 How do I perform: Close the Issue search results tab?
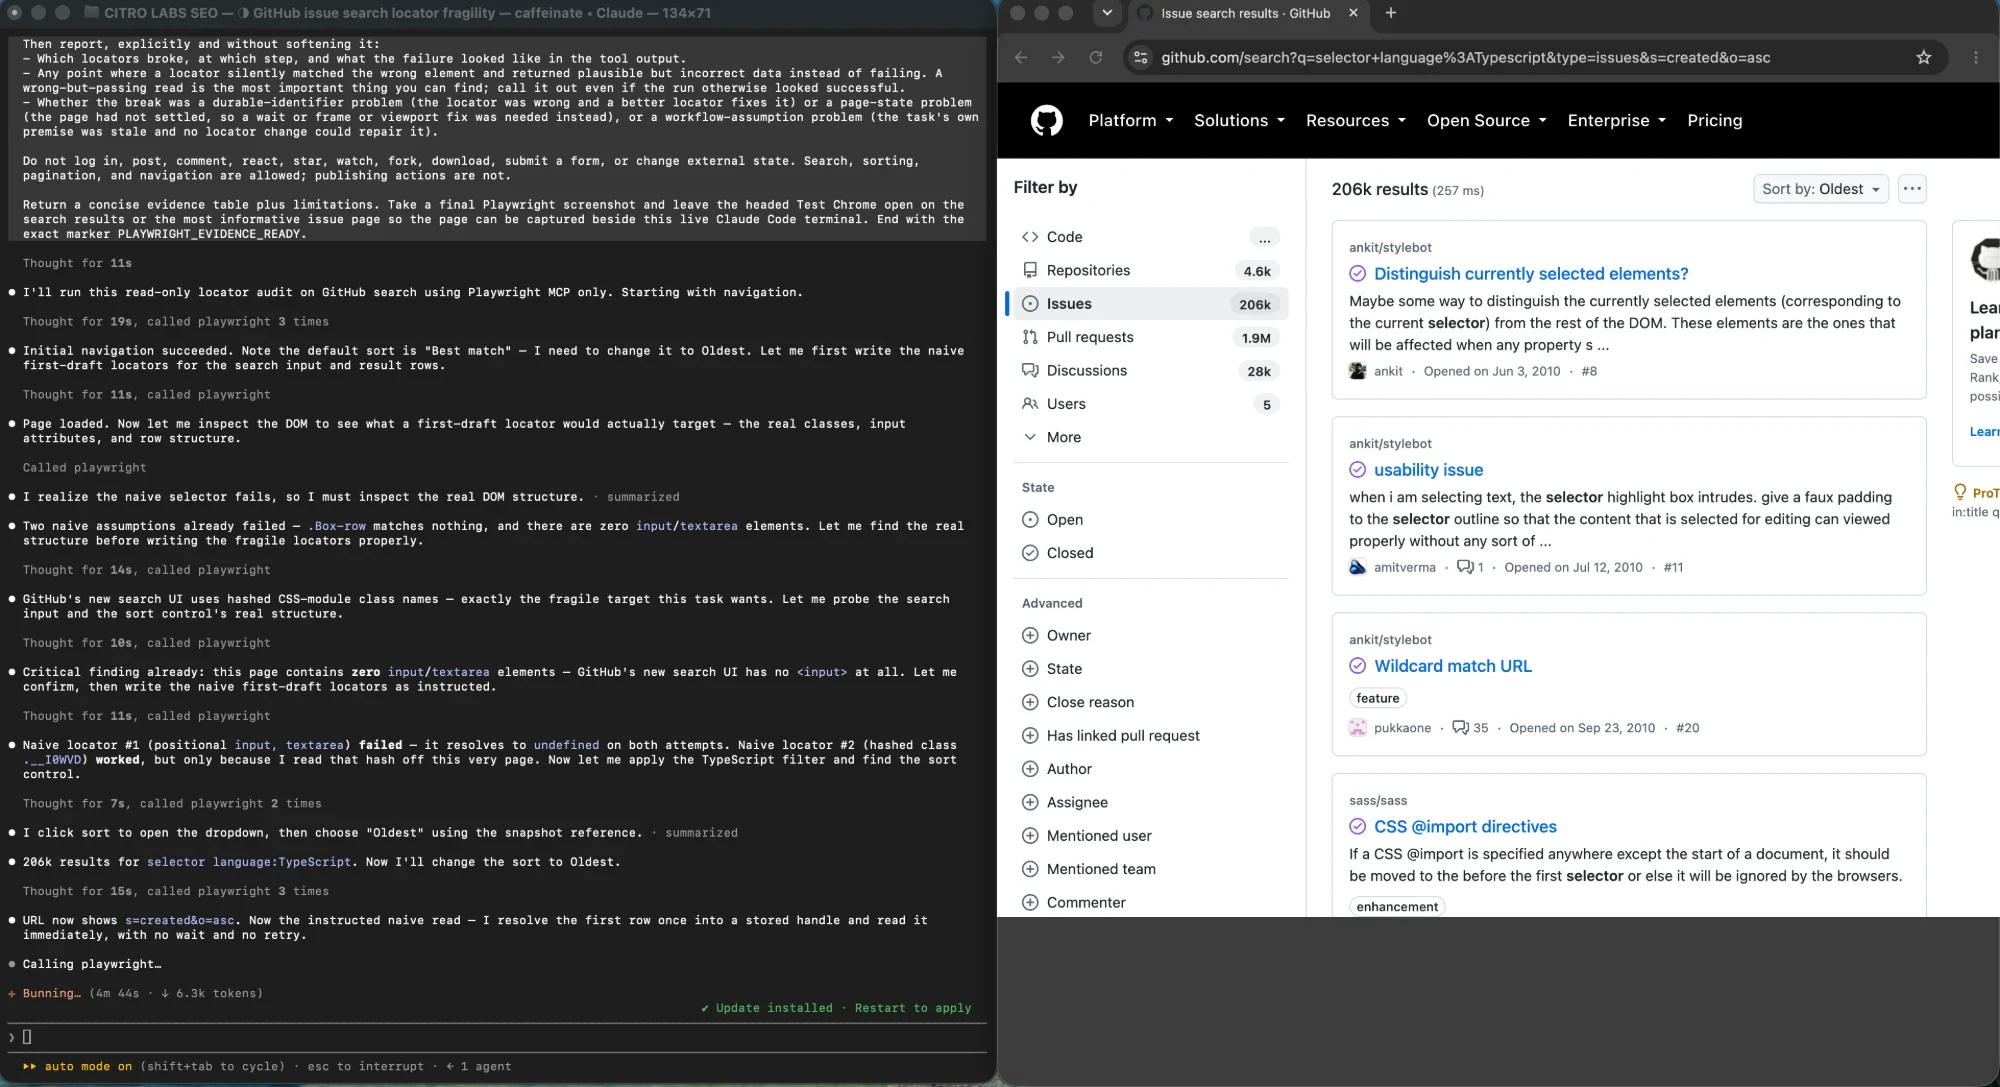pyautogui.click(x=1353, y=13)
